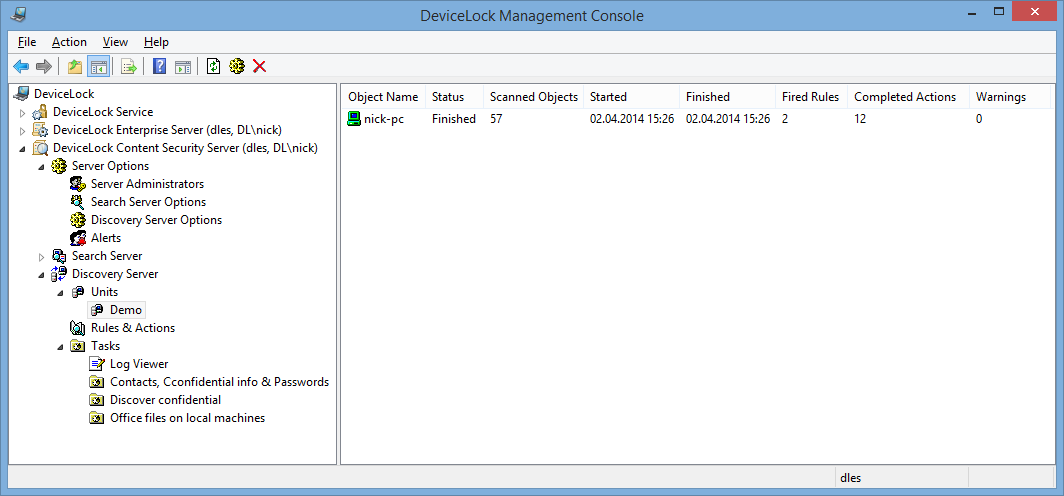Click the DeviceLock Content Security Server icon
The width and height of the screenshot is (1064, 496).
(41, 148)
